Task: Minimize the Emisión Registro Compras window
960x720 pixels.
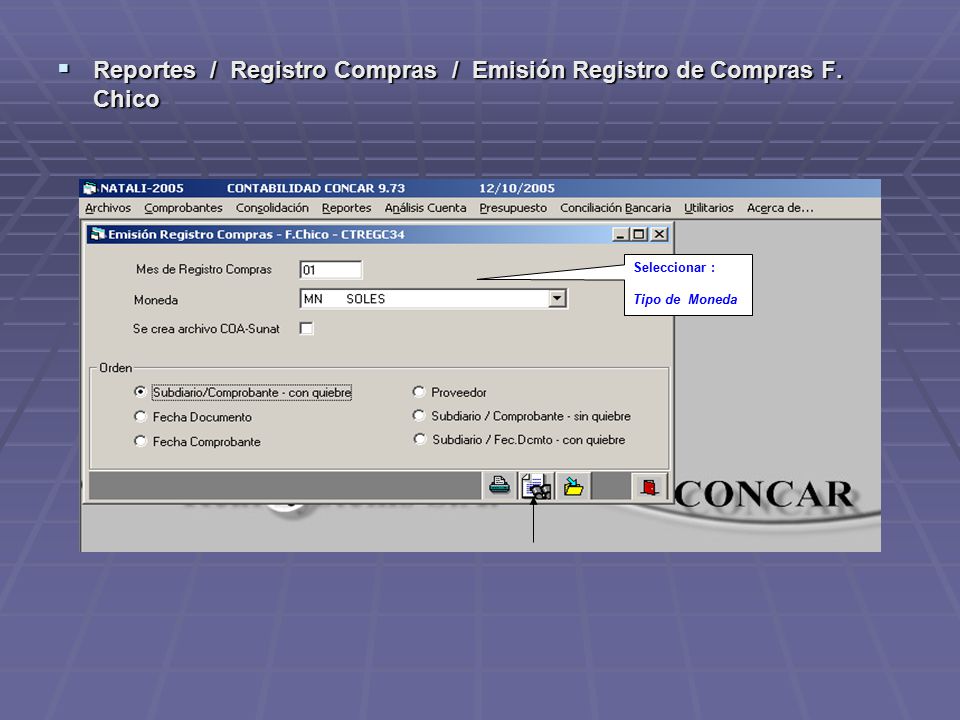Action: coord(621,234)
